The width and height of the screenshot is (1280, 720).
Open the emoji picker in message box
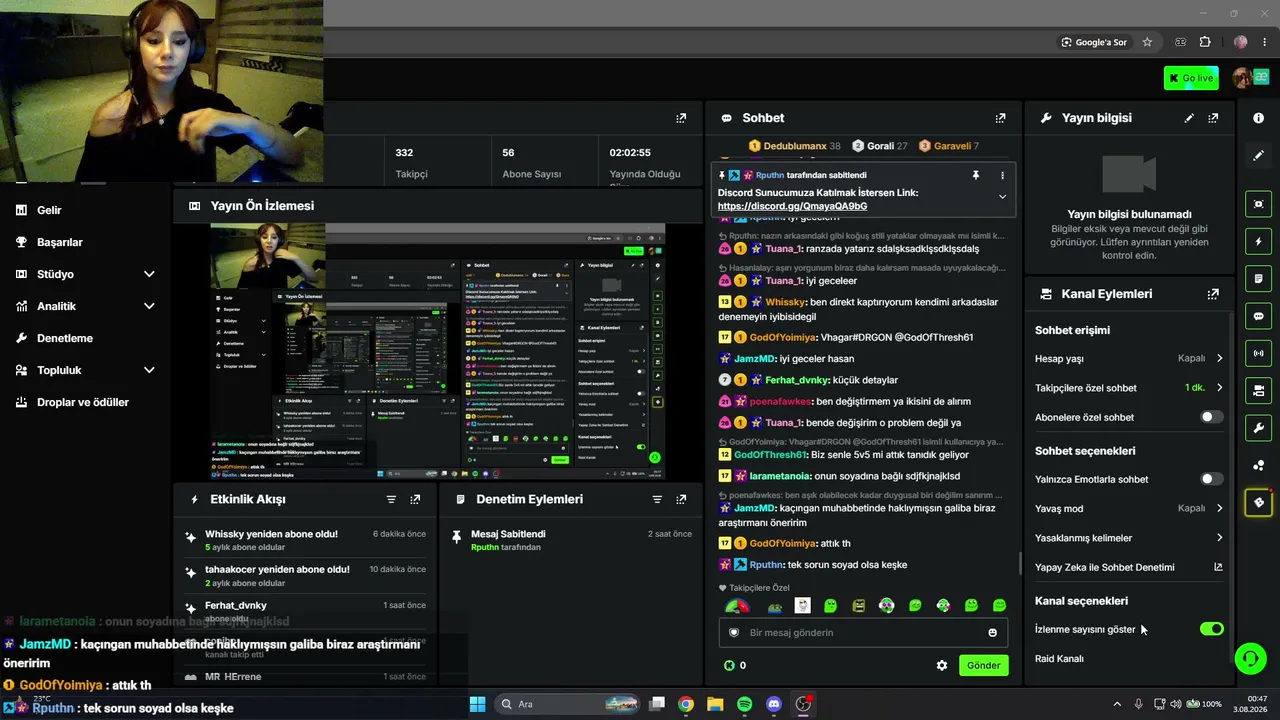pyautogui.click(x=992, y=632)
